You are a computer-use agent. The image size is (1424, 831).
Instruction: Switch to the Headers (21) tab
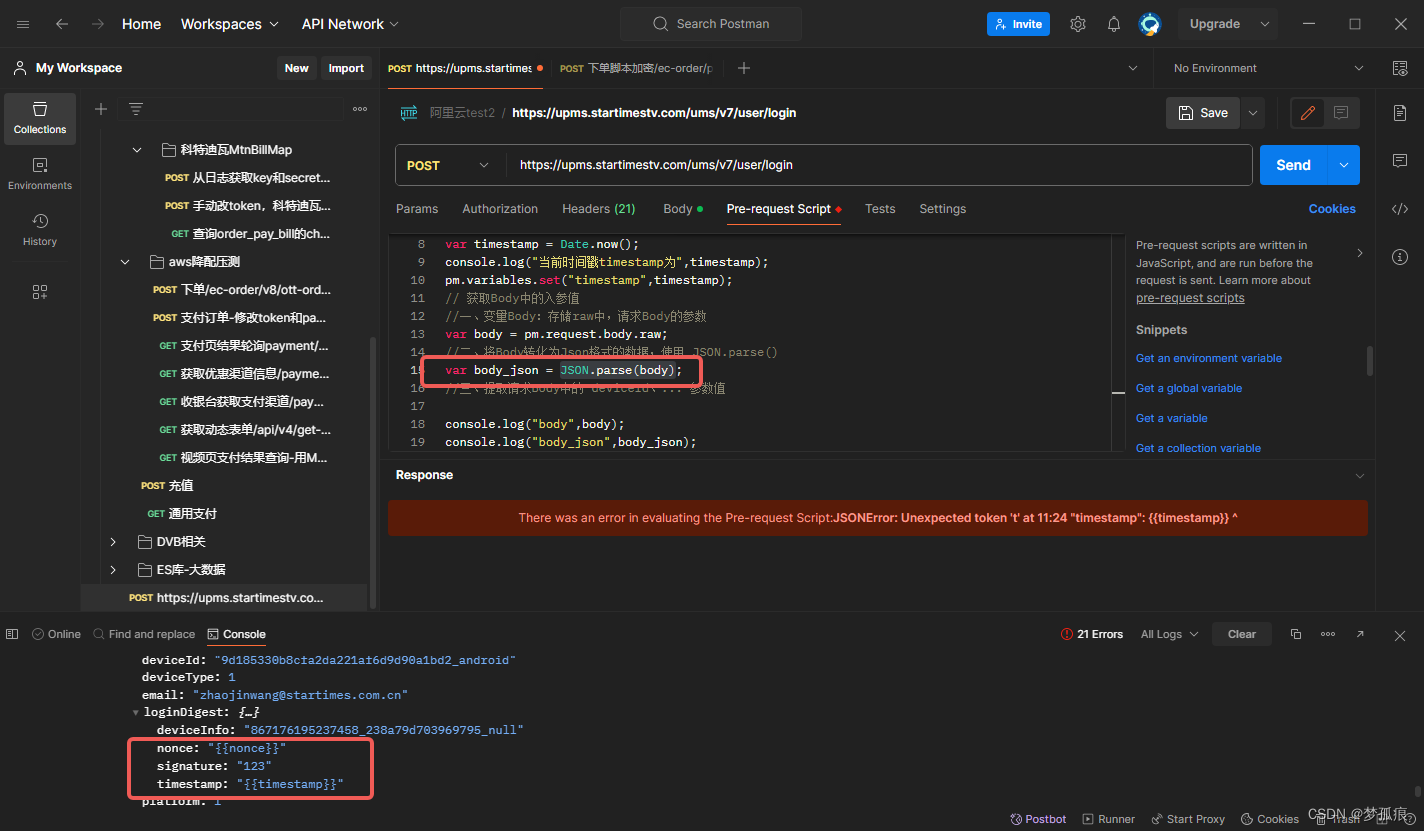(x=599, y=209)
